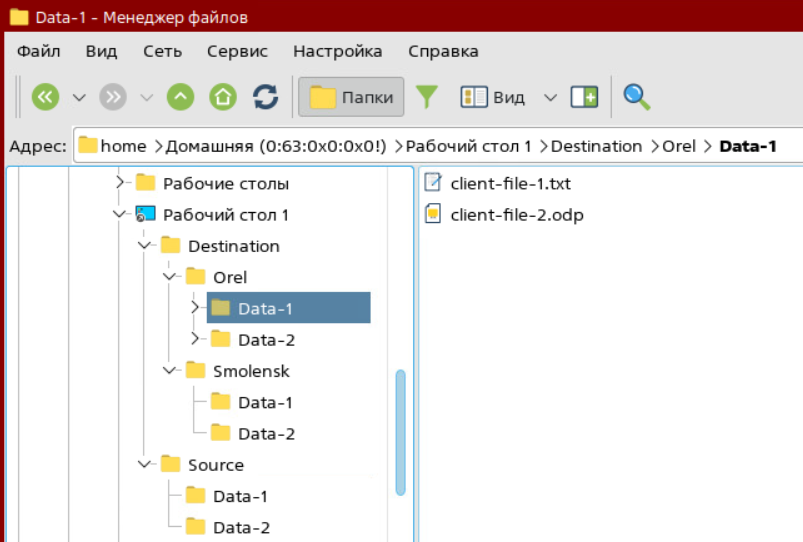
Task: Open the Настройка menu
Action: click(337, 51)
